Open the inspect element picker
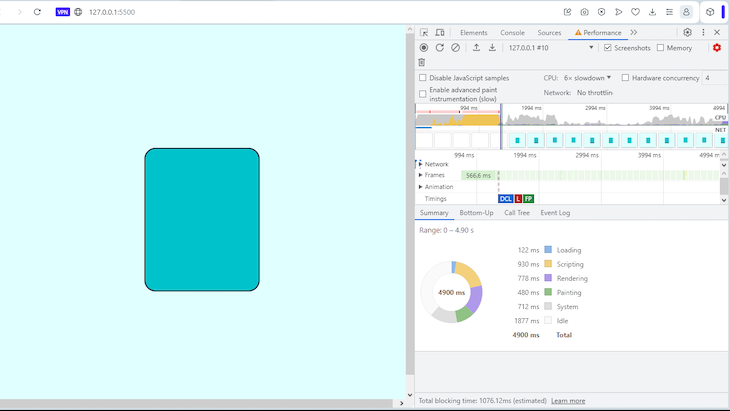Screen dimensions: 730x411 [424, 32]
